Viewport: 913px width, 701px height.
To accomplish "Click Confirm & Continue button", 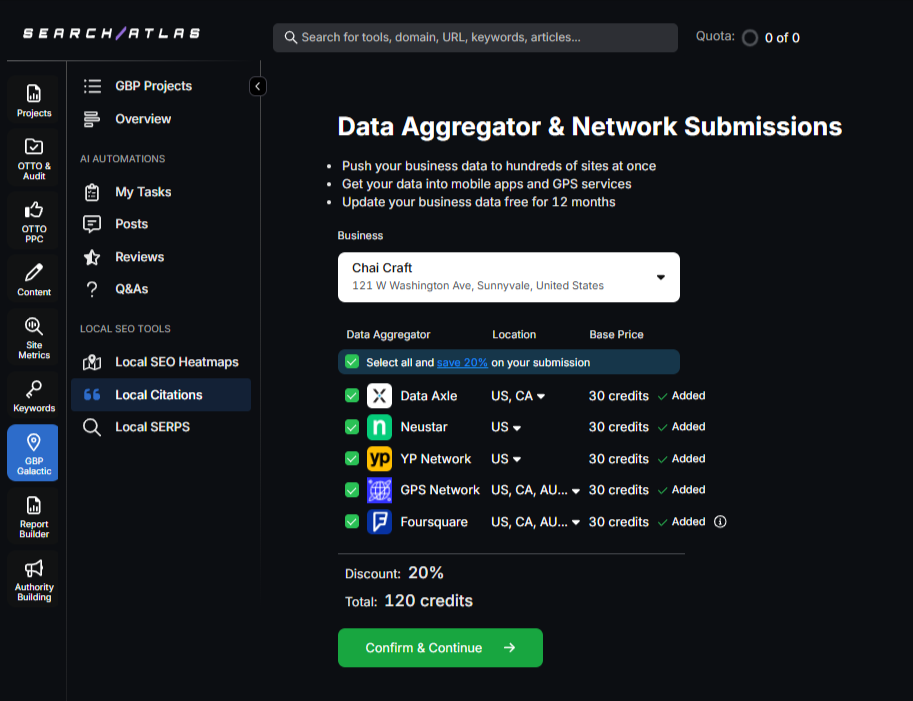I will click(x=440, y=647).
